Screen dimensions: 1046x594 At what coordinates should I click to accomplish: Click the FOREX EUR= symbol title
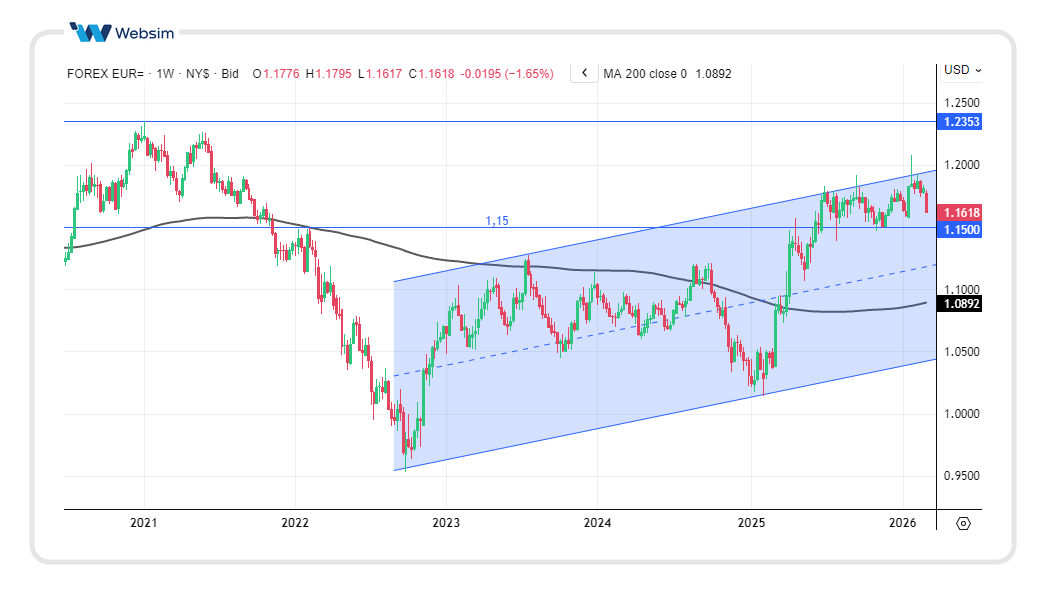point(105,74)
